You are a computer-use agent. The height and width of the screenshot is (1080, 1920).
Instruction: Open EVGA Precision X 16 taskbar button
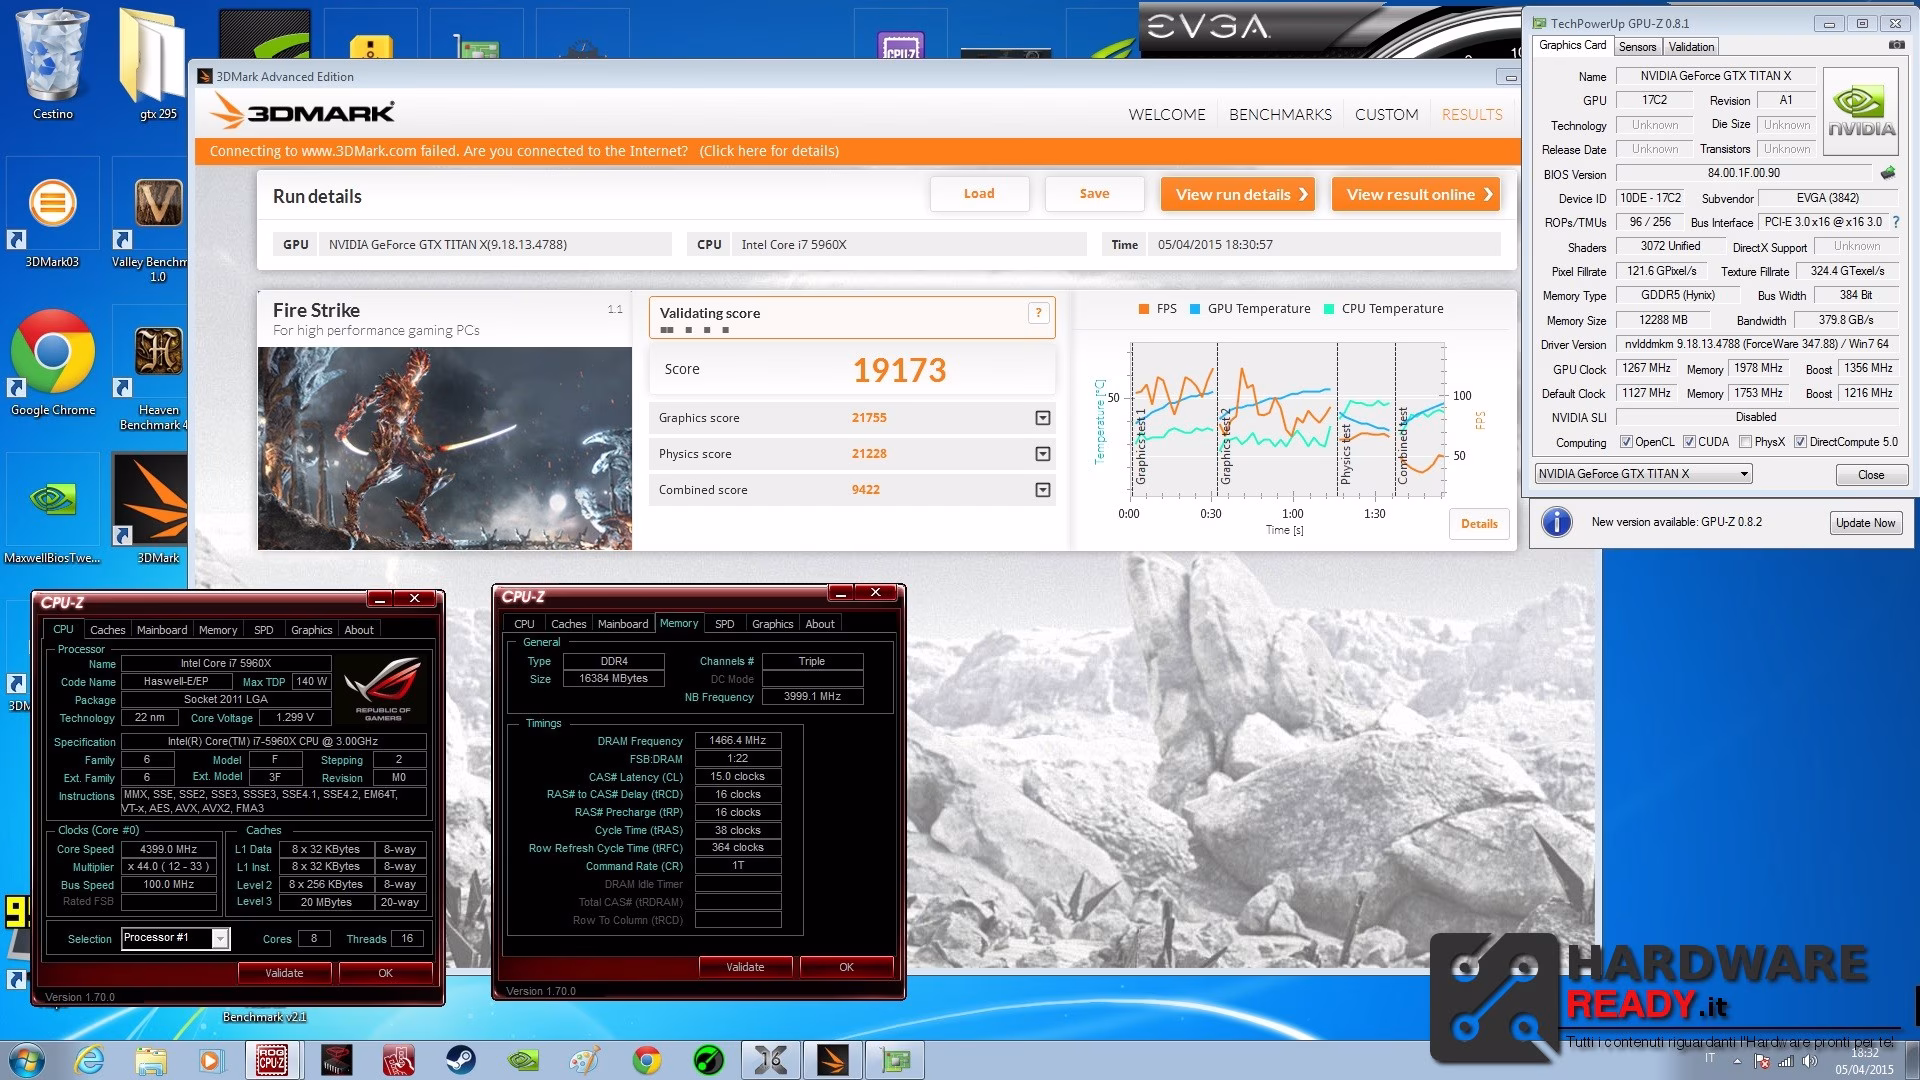point(771,1059)
